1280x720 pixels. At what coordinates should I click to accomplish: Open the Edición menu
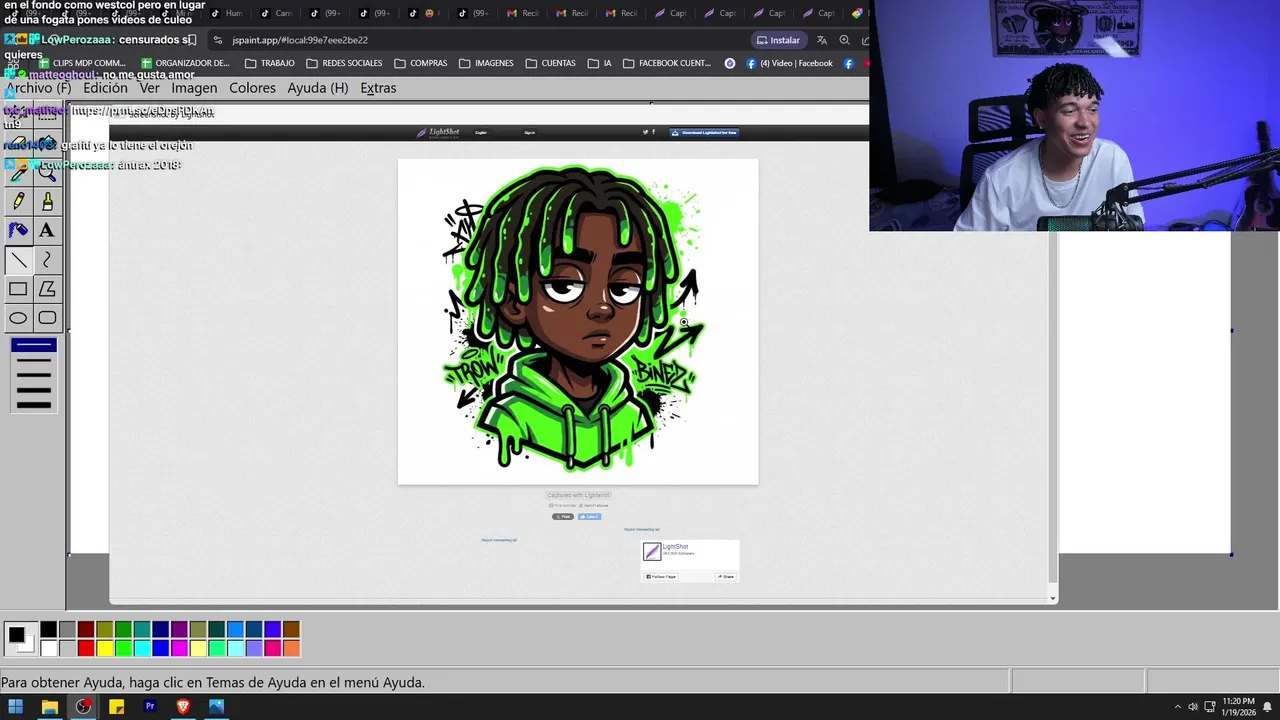(x=105, y=88)
